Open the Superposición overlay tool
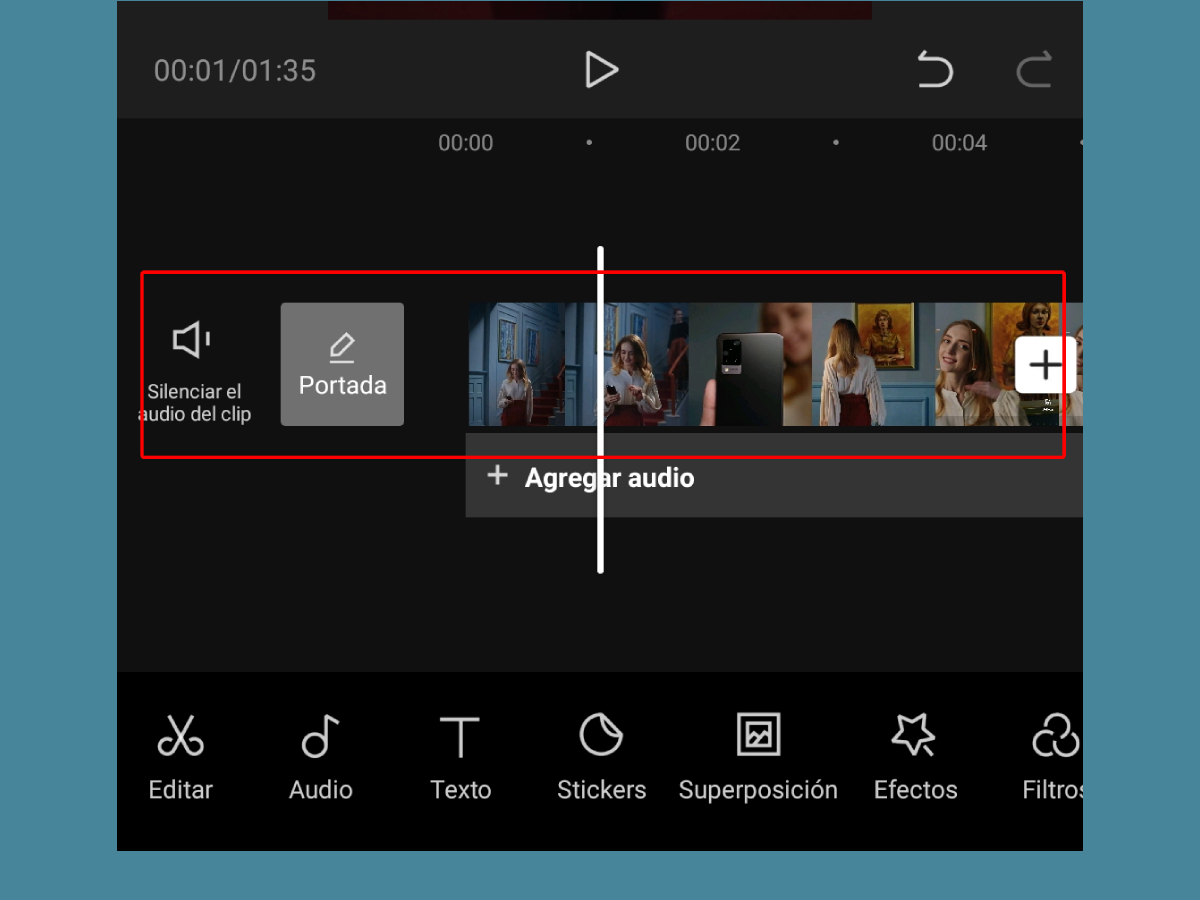 pyautogui.click(x=758, y=755)
